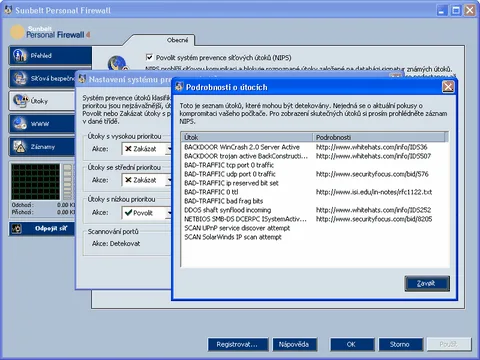Click the Registrovat... button
This screenshot has width=480, height=360.
[x=238, y=344]
